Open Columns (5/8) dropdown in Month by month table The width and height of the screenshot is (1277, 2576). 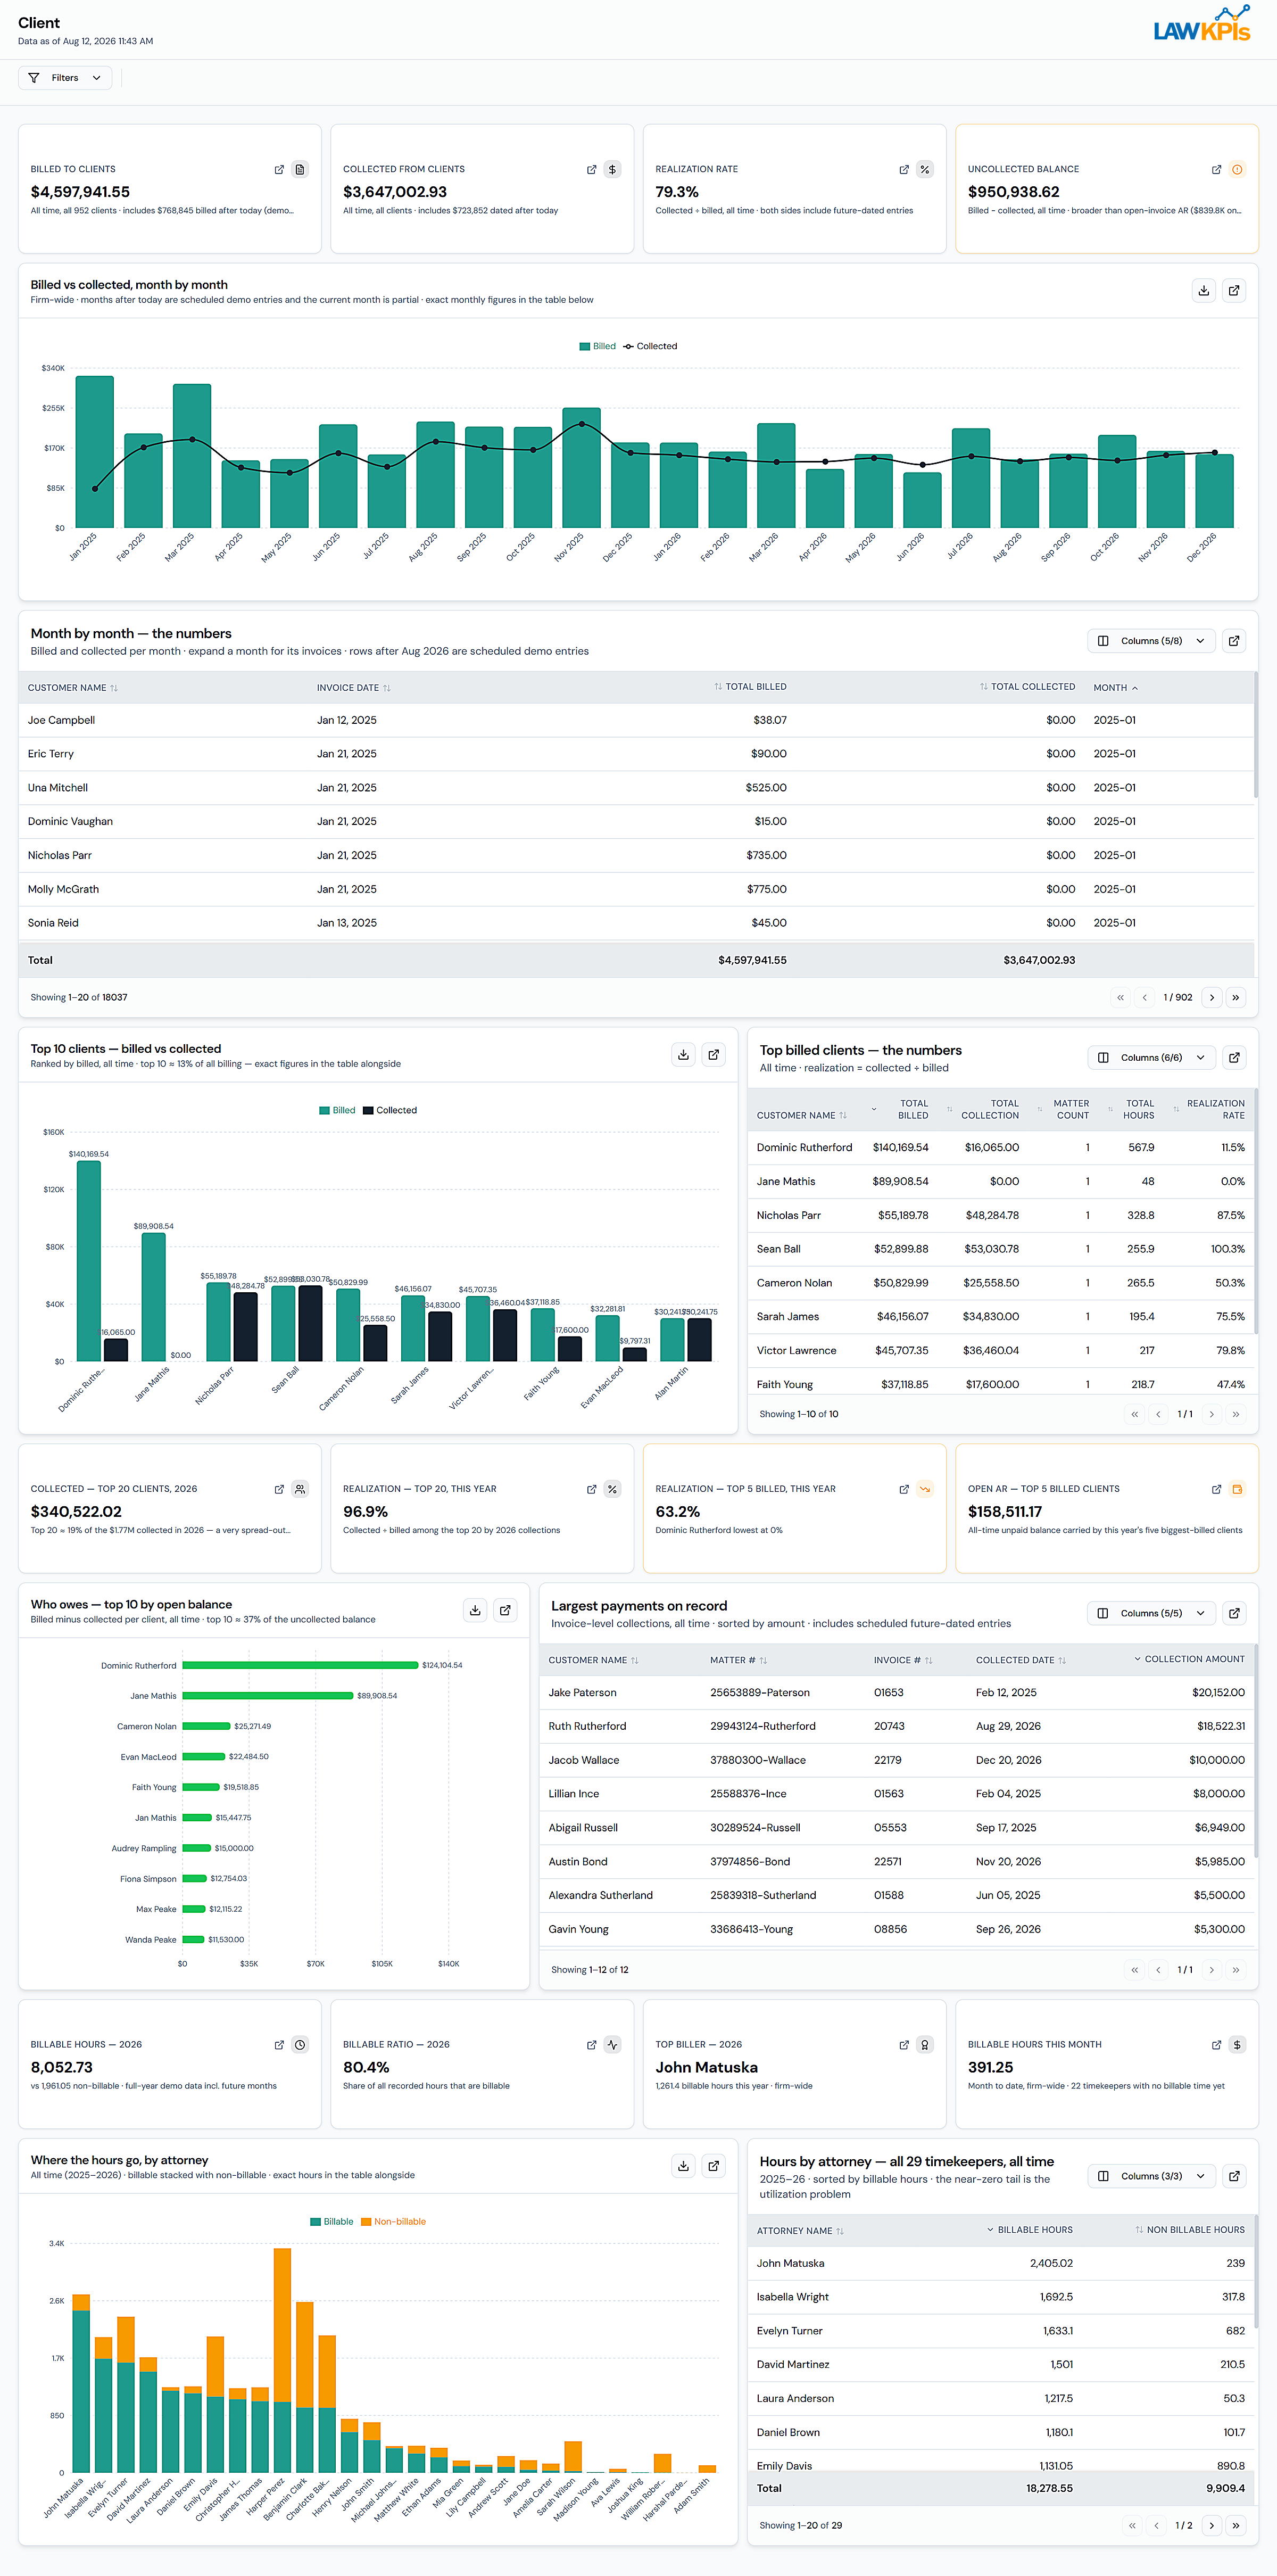[1151, 641]
